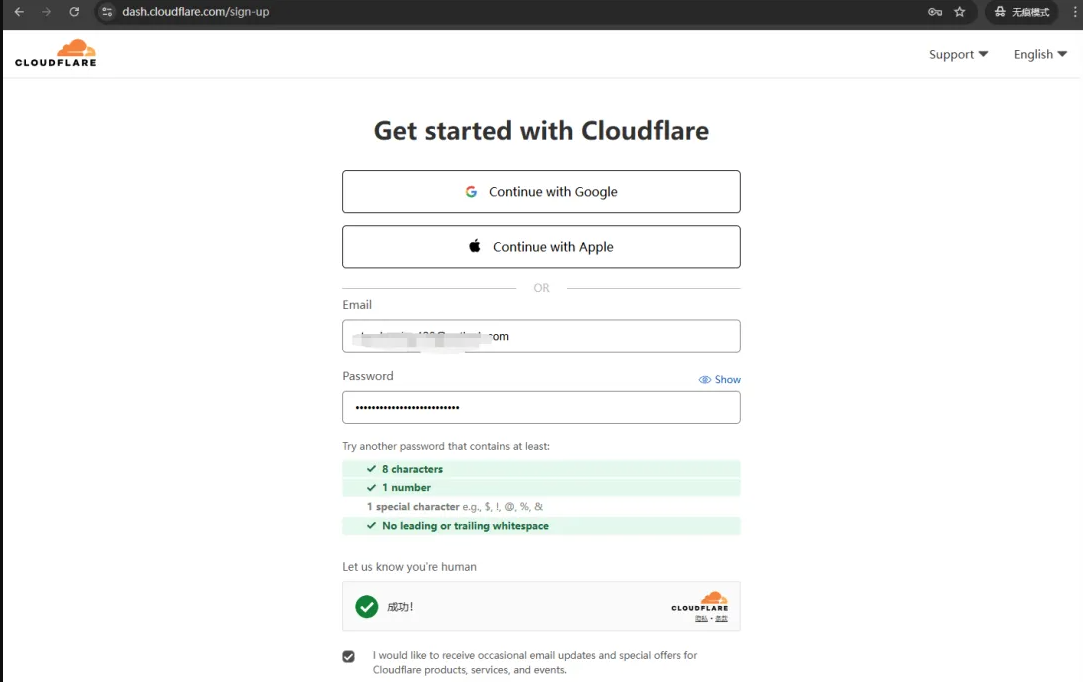1083x682 pixels.
Task: Click the Cloudflare logo in the captcha widget
Action: click(x=700, y=602)
